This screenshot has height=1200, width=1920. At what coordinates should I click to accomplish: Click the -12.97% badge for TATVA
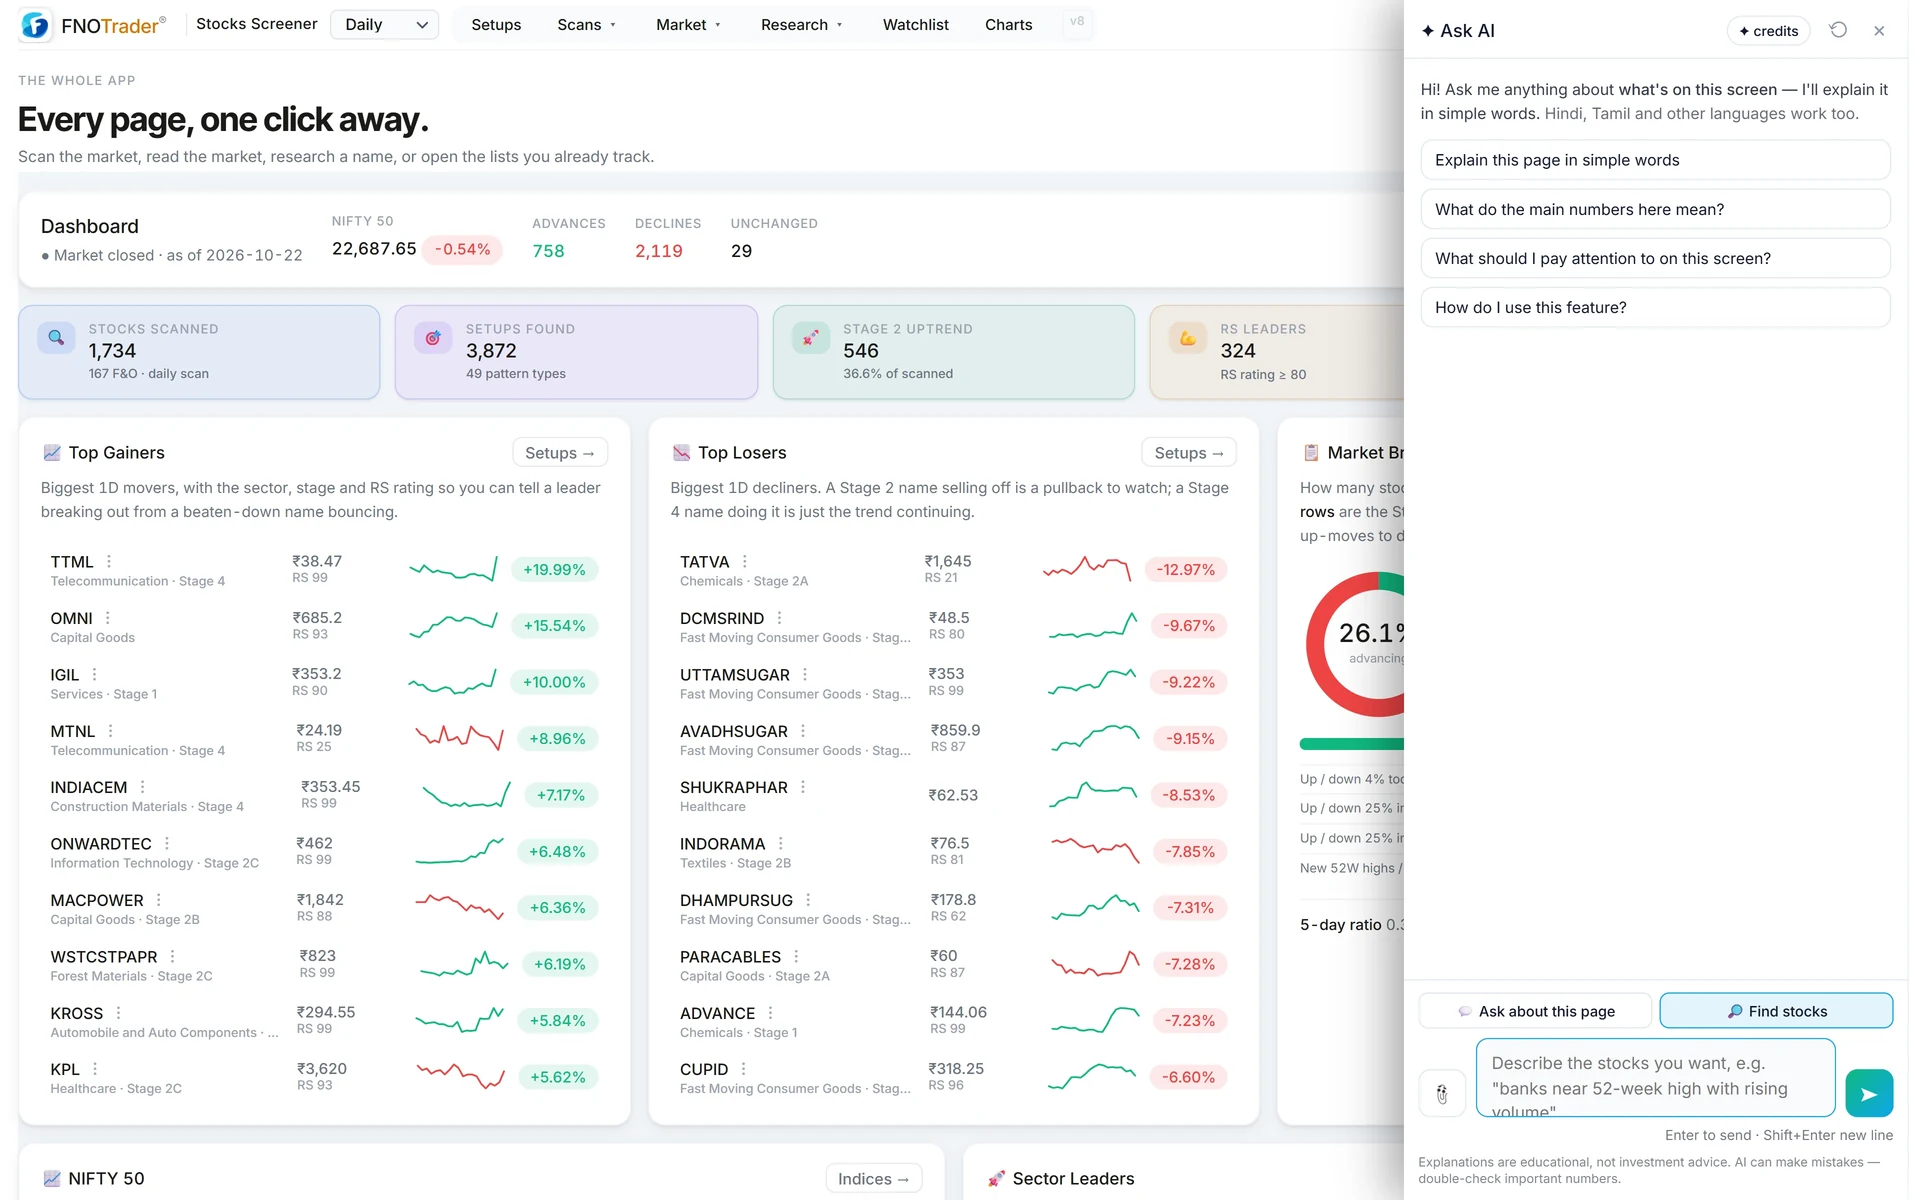1186,570
